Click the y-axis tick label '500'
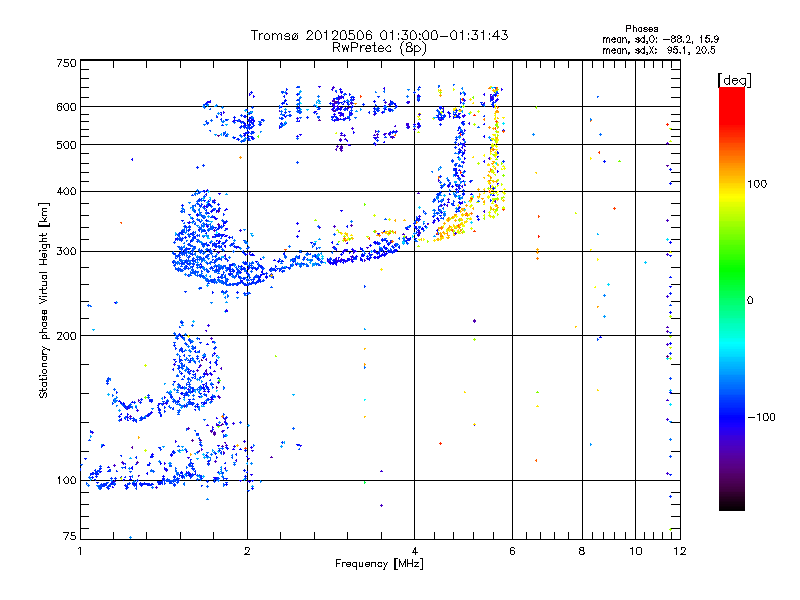Viewport: 800px width, 600px height. coord(66,145)
